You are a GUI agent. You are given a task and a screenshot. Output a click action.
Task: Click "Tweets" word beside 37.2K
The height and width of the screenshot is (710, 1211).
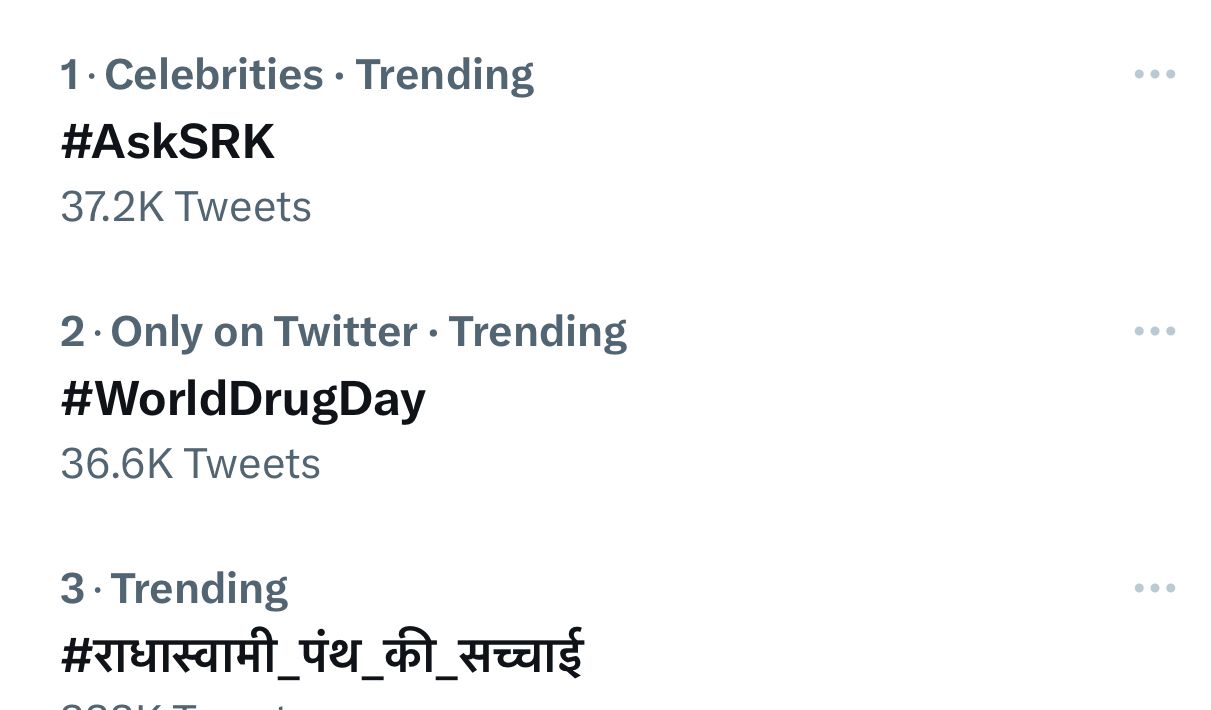[243, 207]
